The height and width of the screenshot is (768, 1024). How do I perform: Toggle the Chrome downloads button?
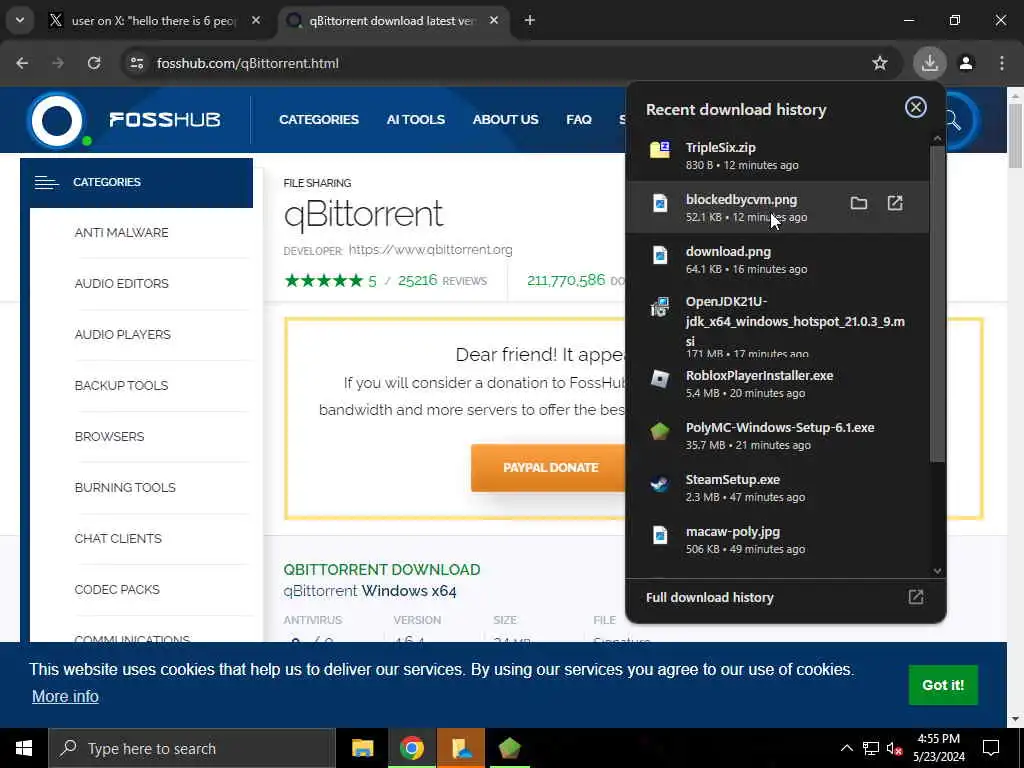click(x=929, y=63)
